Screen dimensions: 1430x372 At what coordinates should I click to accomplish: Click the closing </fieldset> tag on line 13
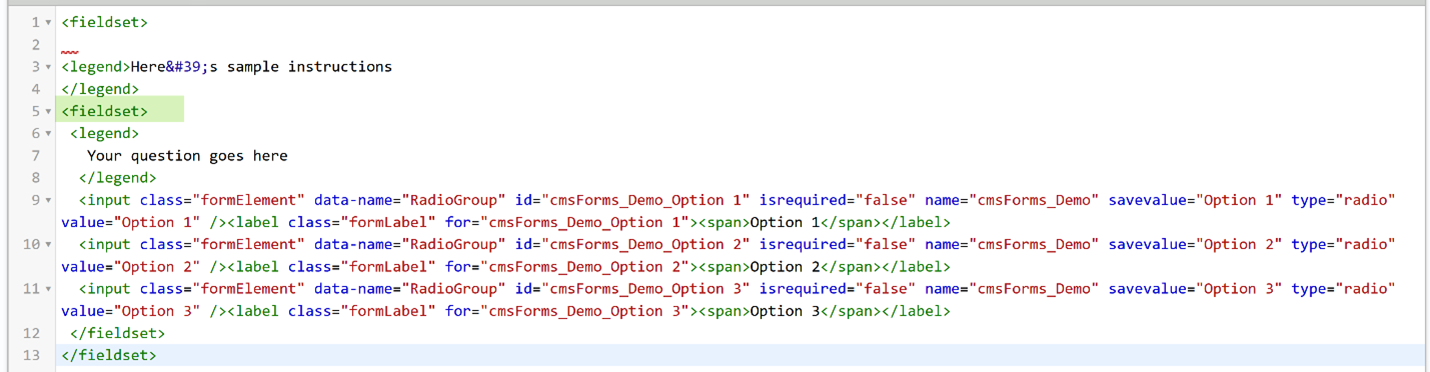pyautogui.click(x=109, y=355)
